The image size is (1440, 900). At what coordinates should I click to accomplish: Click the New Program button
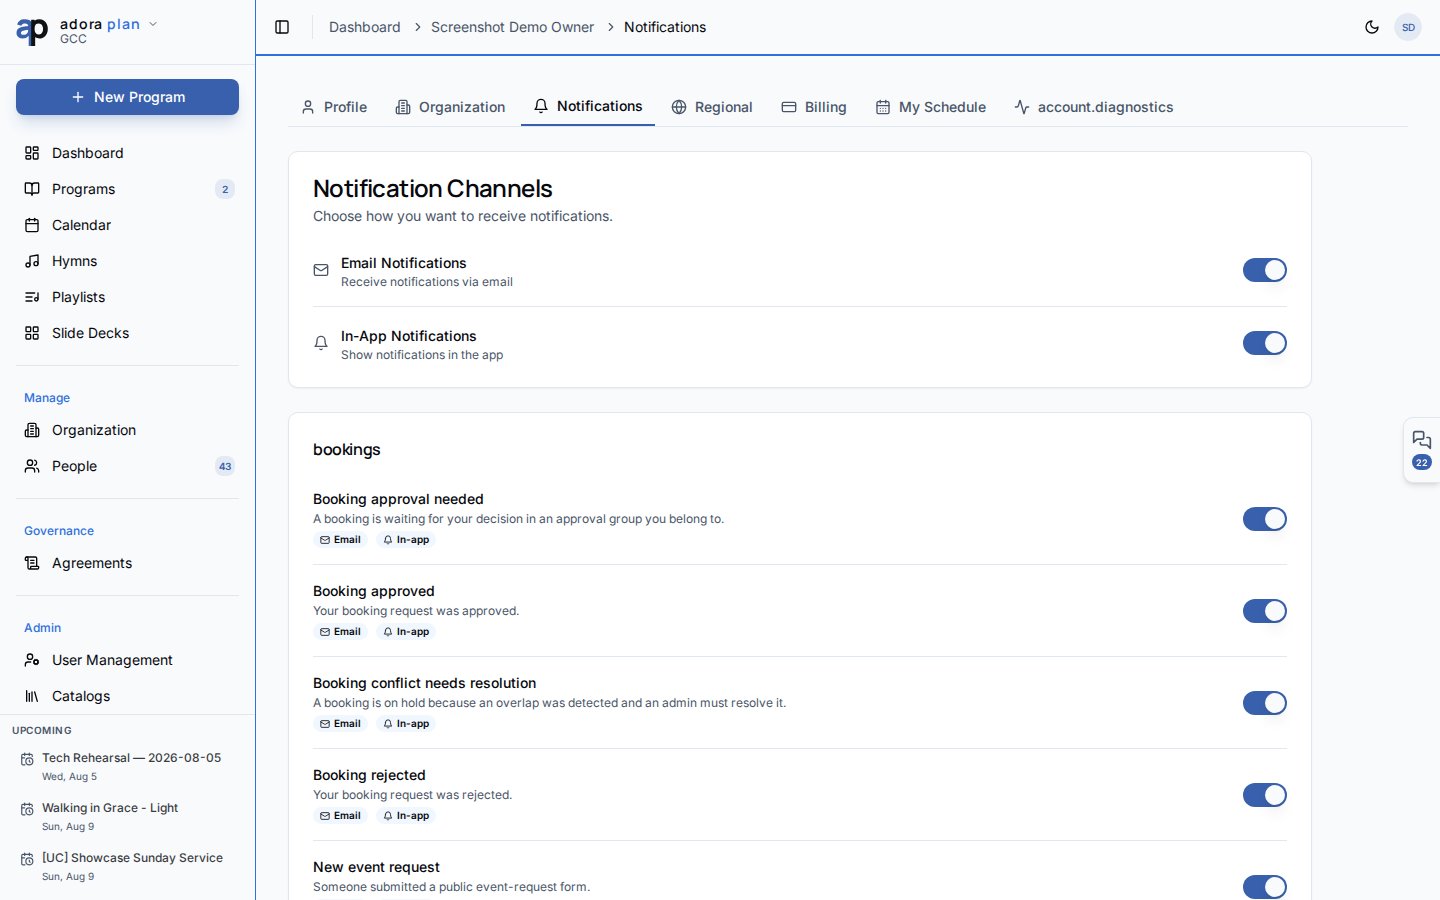[x=127, y=97]
